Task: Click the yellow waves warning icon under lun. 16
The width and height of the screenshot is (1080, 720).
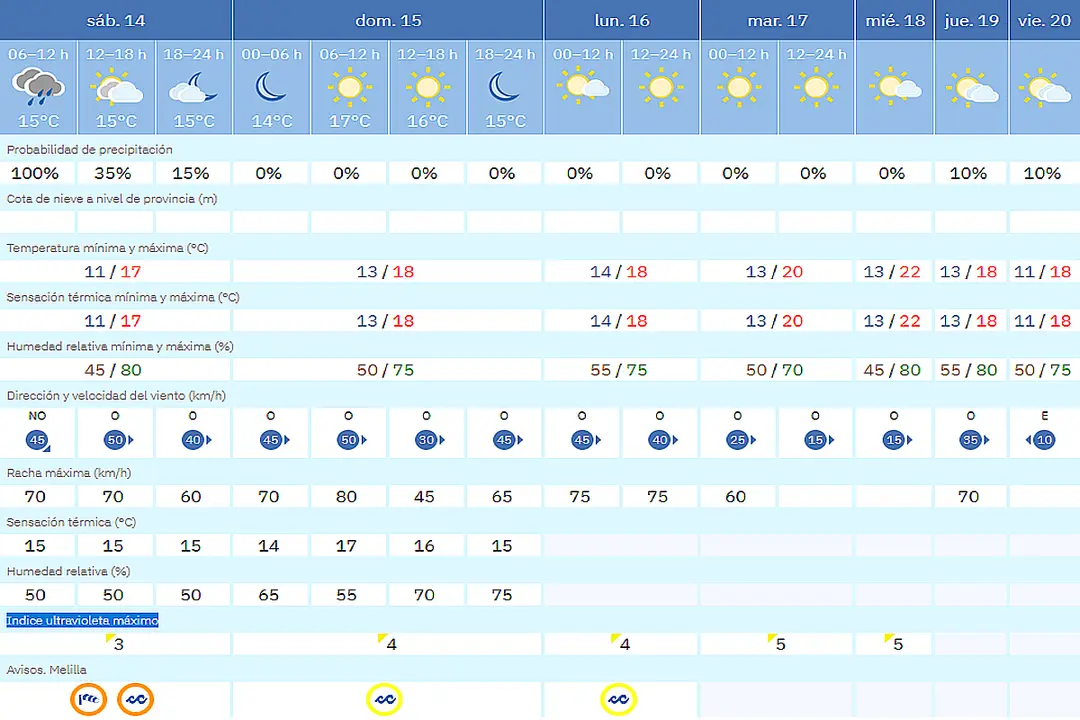Action: (618, 699)
